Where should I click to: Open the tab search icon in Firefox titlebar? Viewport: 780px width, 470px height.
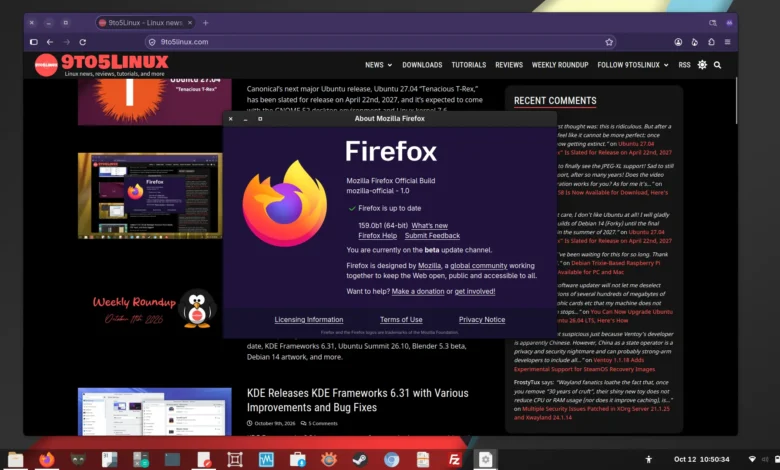712,23
